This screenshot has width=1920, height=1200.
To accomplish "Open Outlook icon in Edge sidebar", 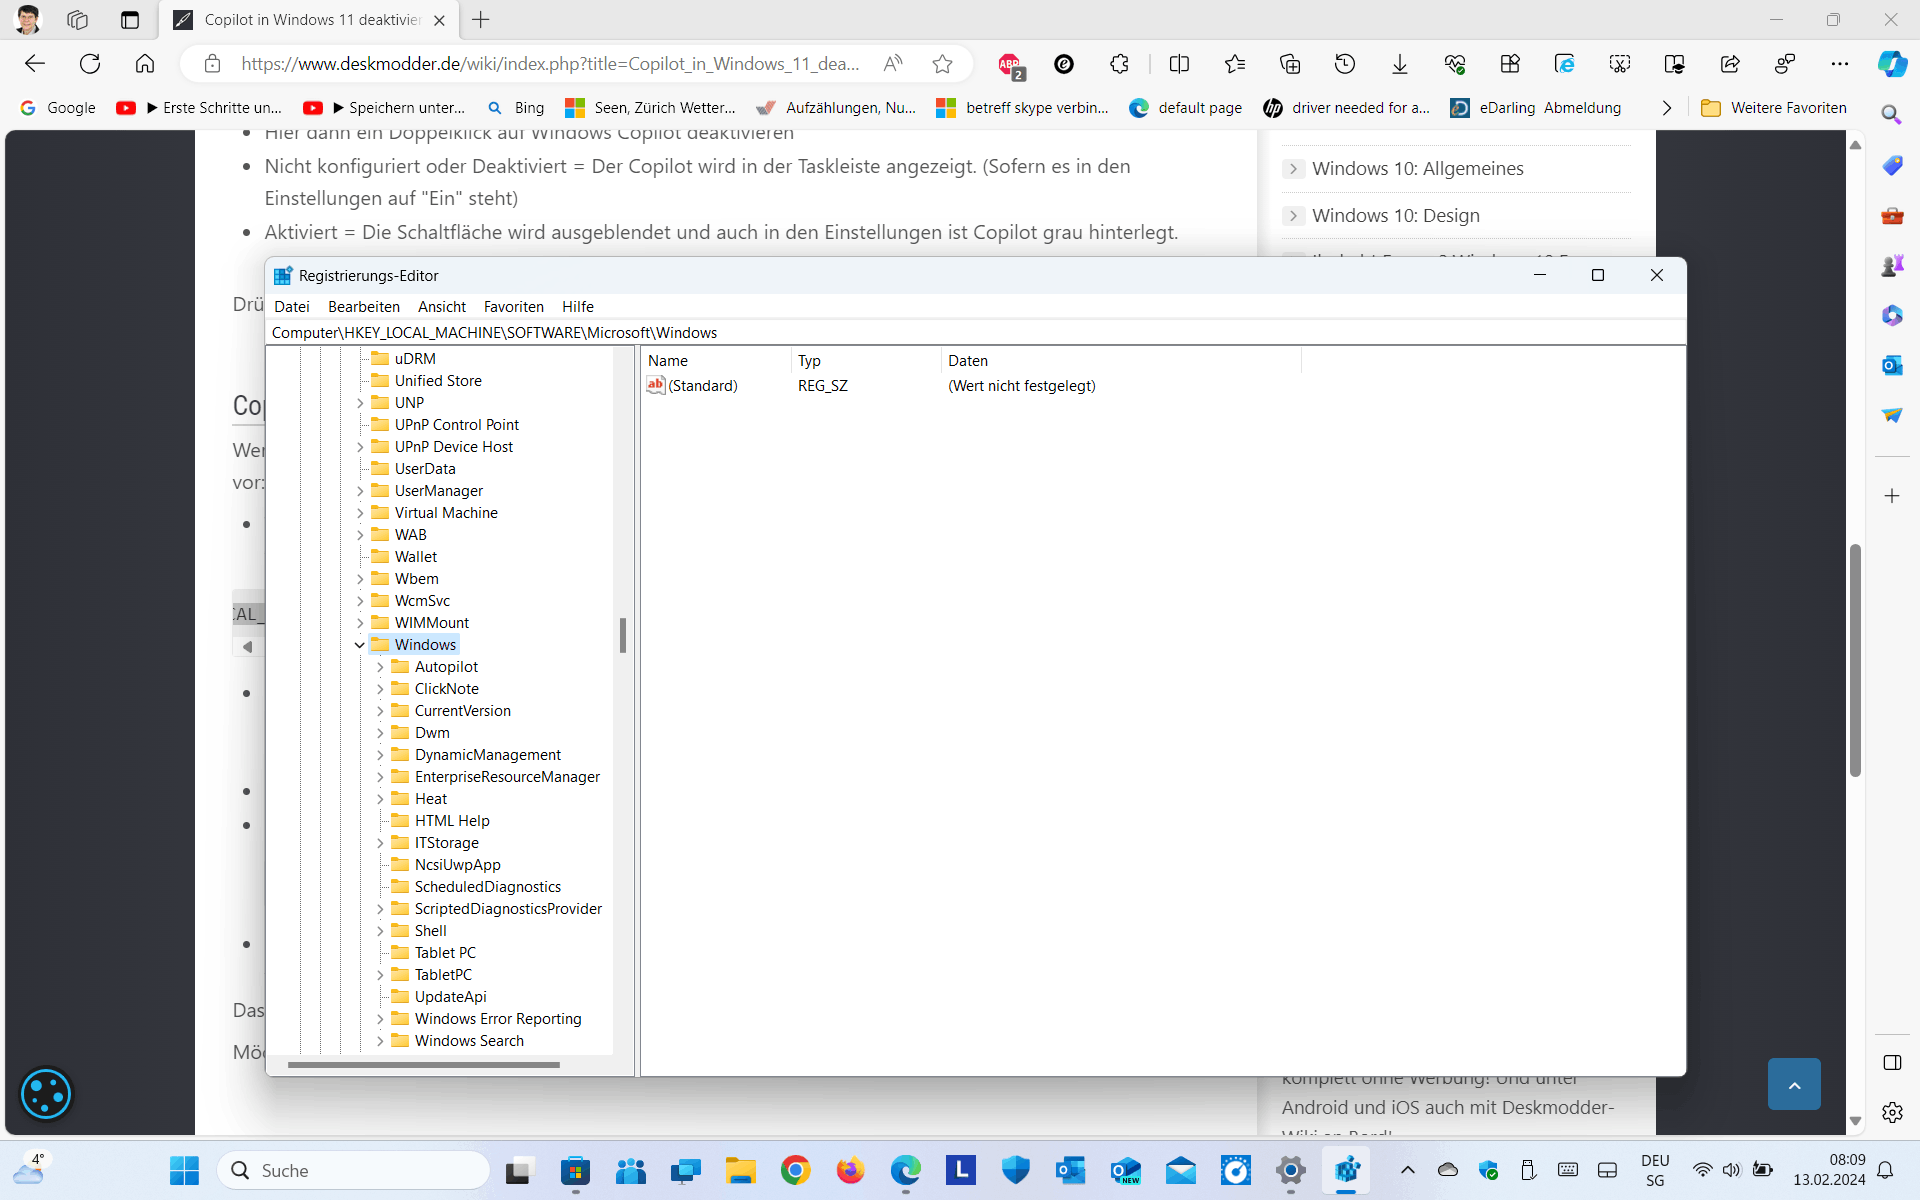I will [x=1891, y=365].
